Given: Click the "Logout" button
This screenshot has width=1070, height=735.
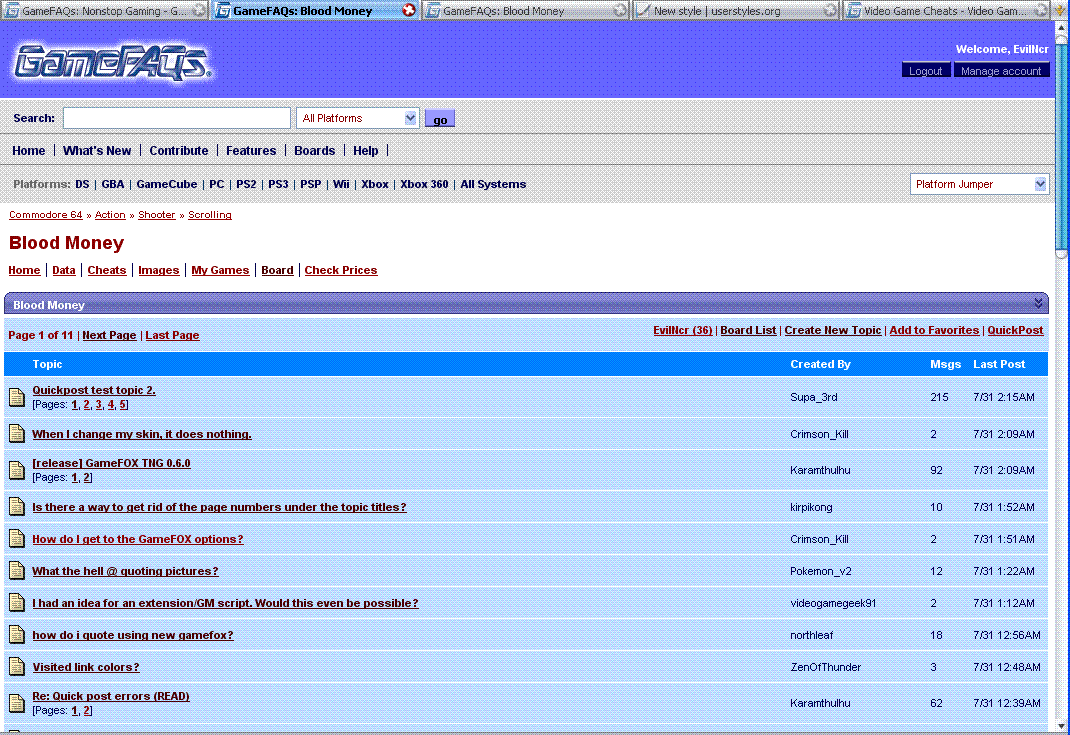Looking at the screenshot, I should coord(926,70).
